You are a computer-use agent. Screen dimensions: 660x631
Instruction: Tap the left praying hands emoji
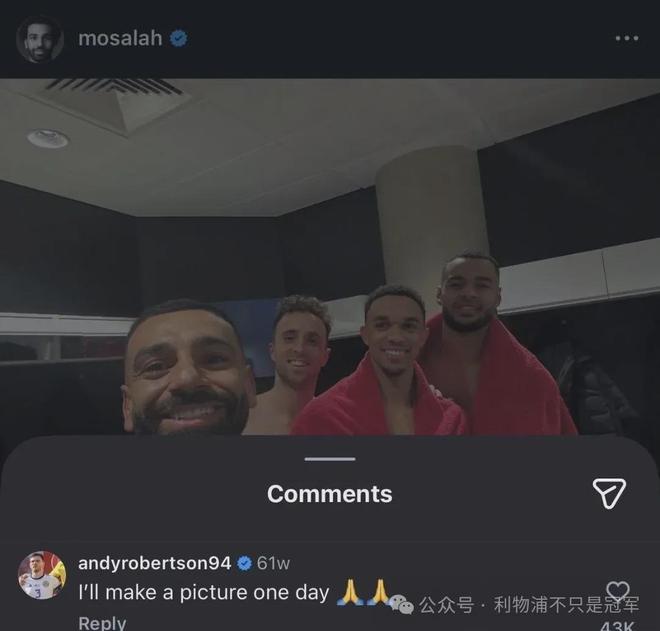click(x=350, y=592)
